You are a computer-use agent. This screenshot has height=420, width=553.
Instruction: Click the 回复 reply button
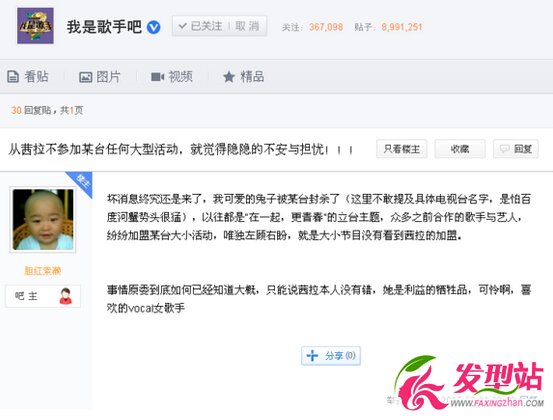tap(516, 149)
